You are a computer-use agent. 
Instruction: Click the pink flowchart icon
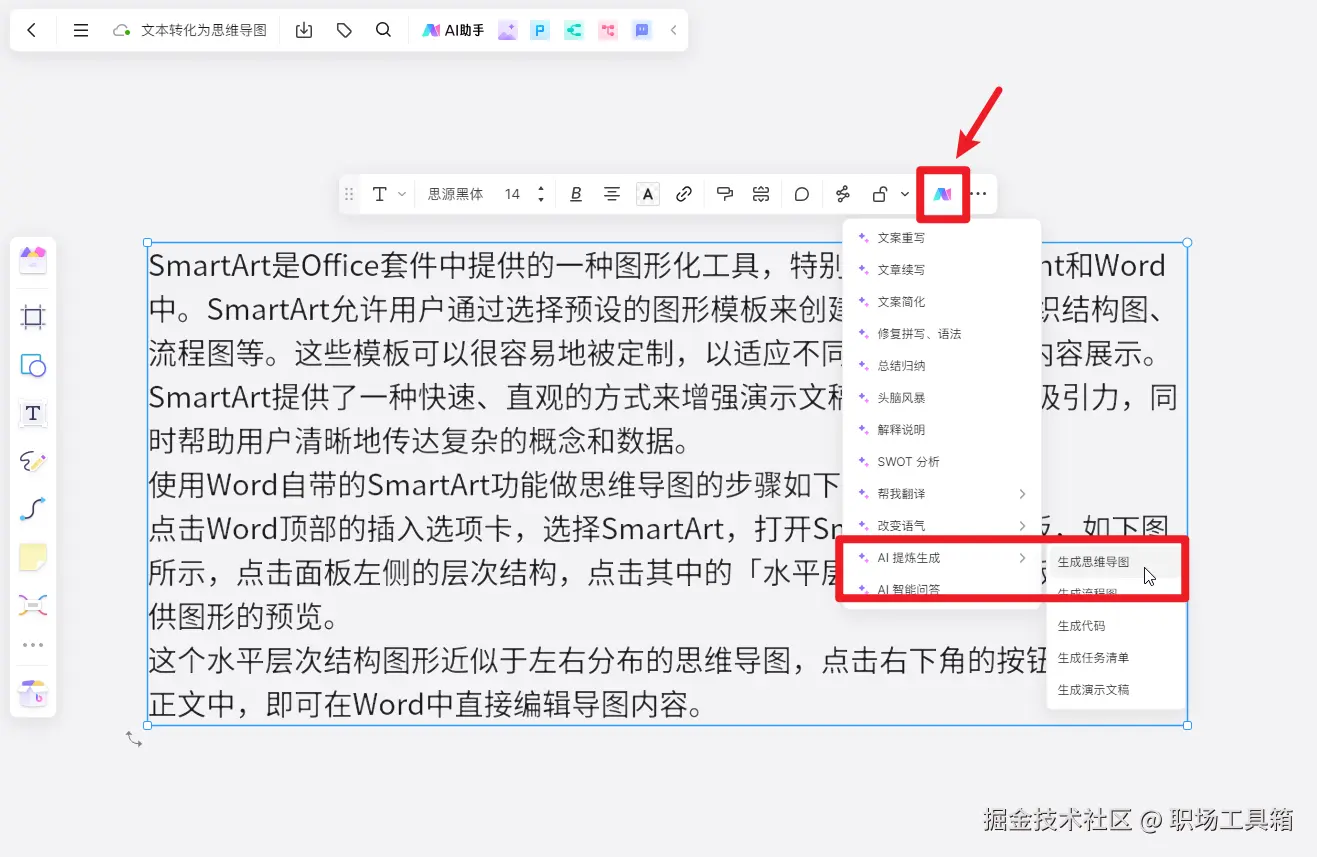tap(608, 31)
